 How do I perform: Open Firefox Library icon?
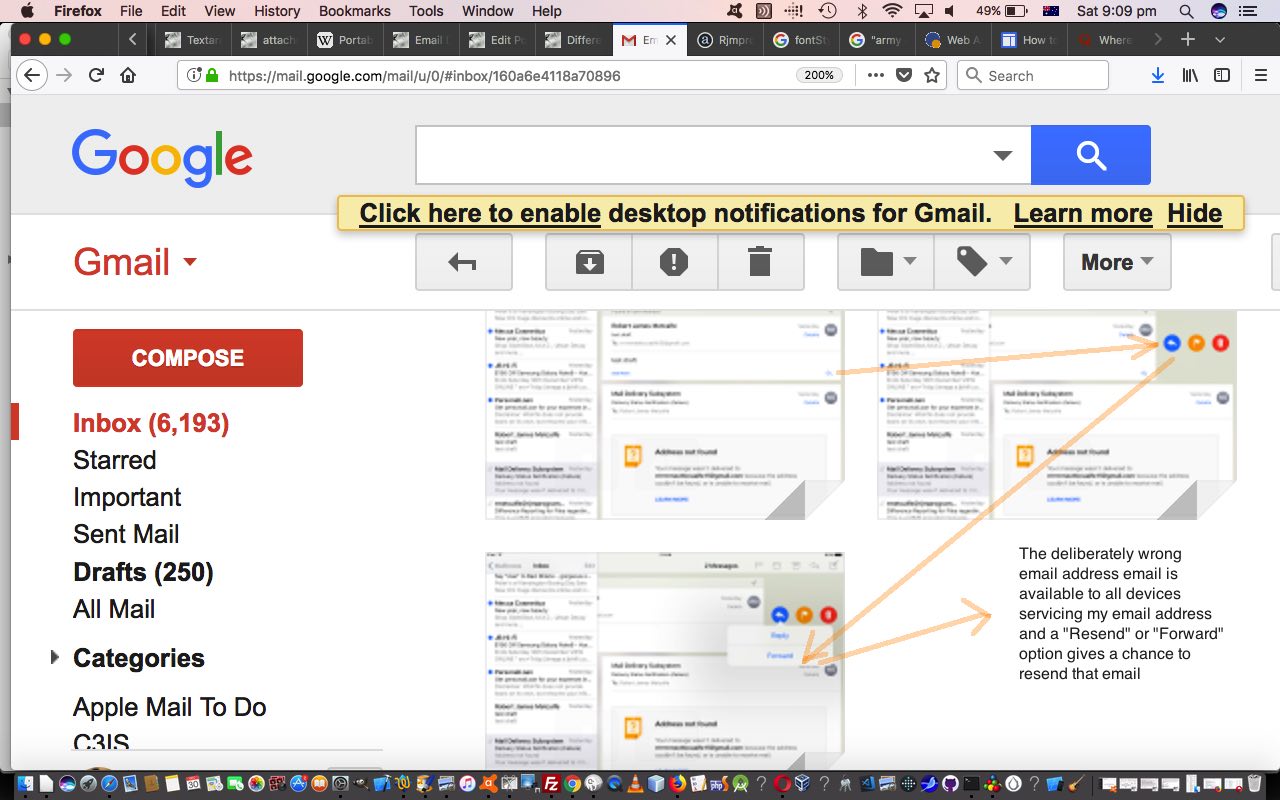pyautogui.click(x=1190, y=75)
